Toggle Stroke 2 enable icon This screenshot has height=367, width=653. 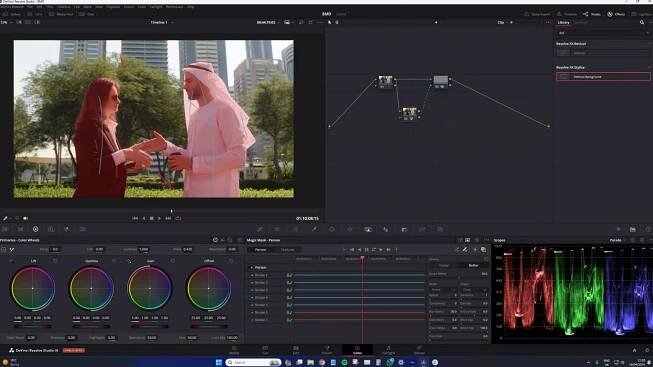pyautogui.click(x=289, y=282)
